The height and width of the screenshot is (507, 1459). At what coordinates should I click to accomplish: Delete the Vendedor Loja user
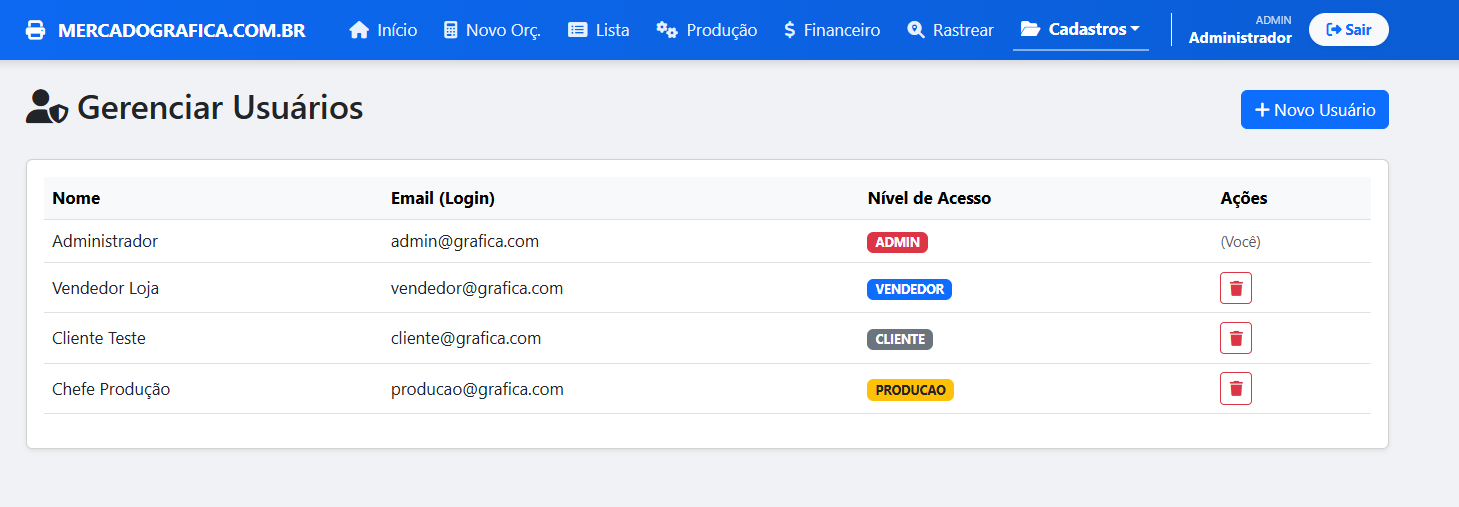coord(1235,288)
